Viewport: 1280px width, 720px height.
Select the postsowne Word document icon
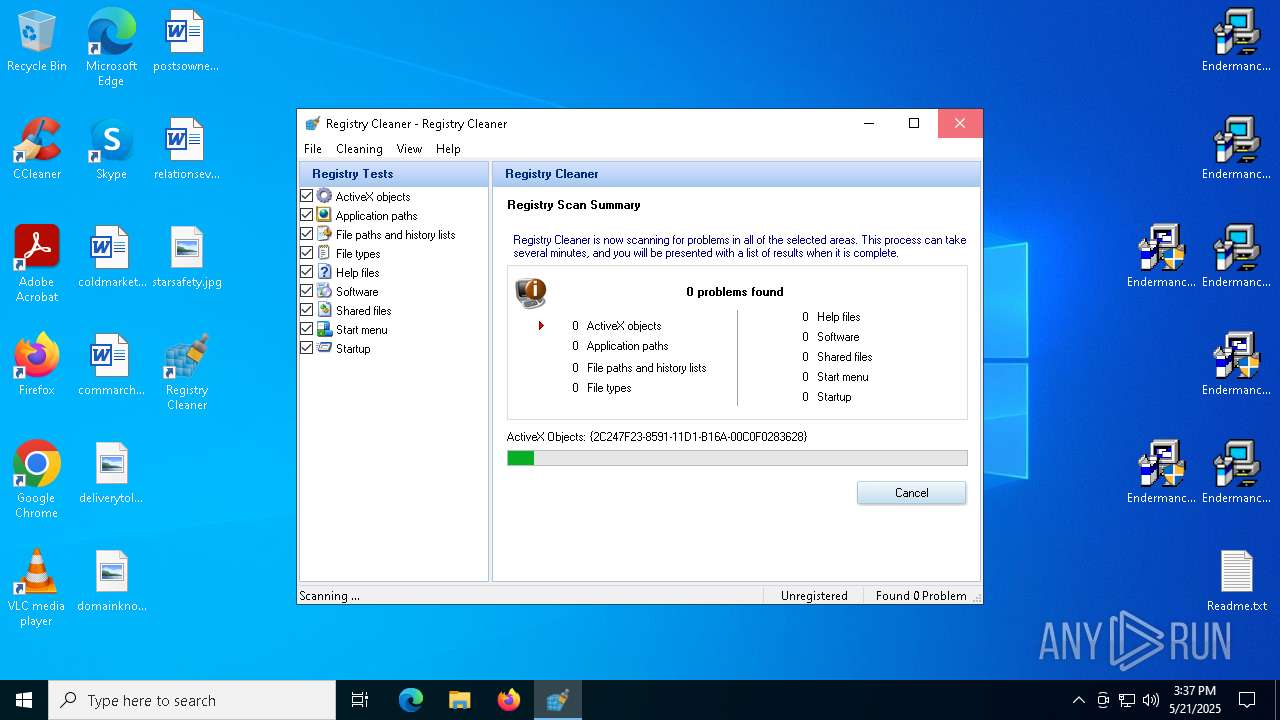click(x=186, y=42)
